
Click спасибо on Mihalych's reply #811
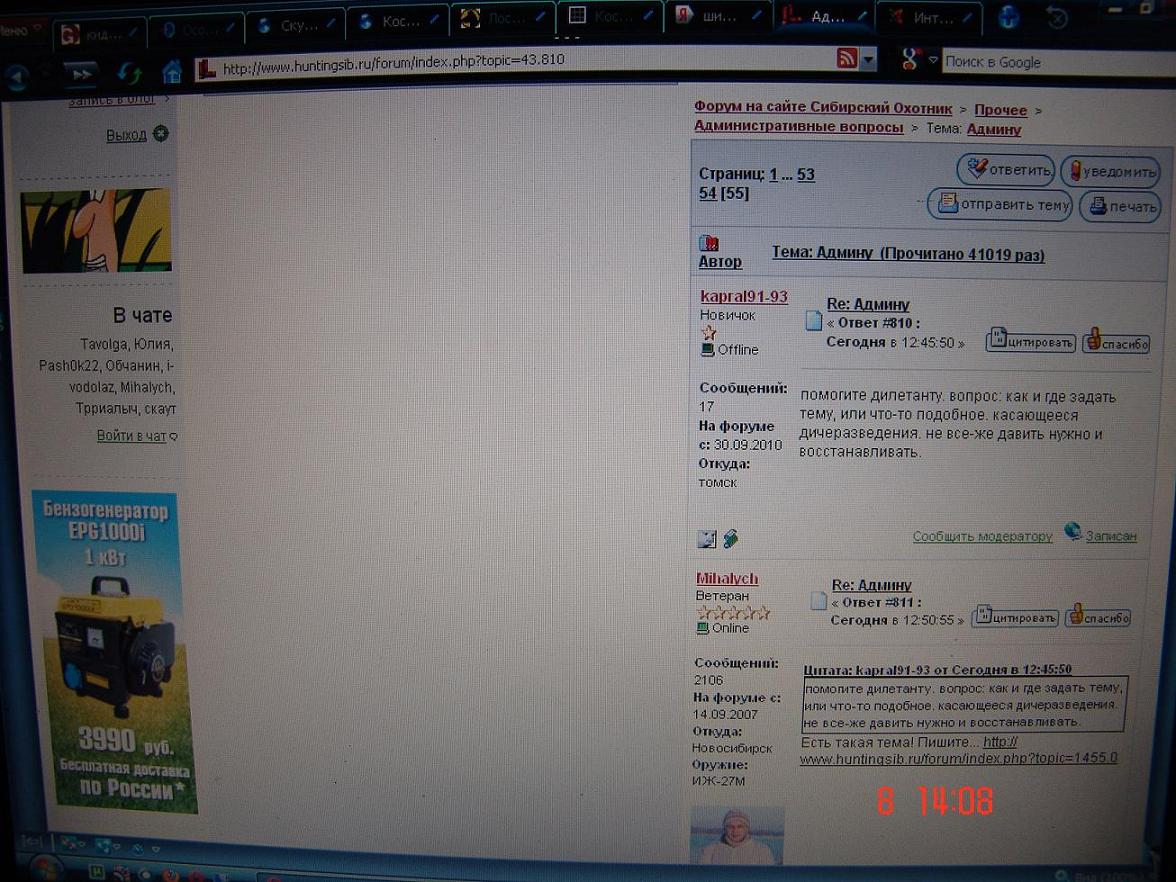pos(1097,617)
